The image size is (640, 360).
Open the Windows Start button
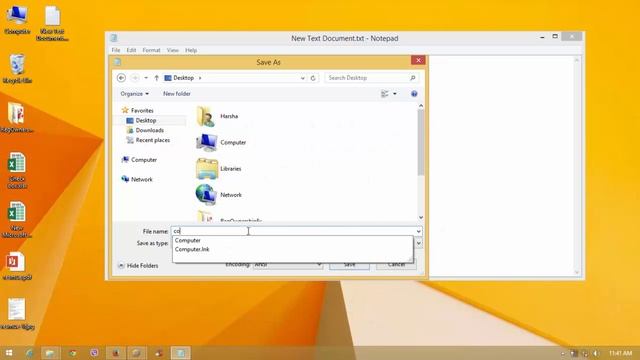(9, 353)
